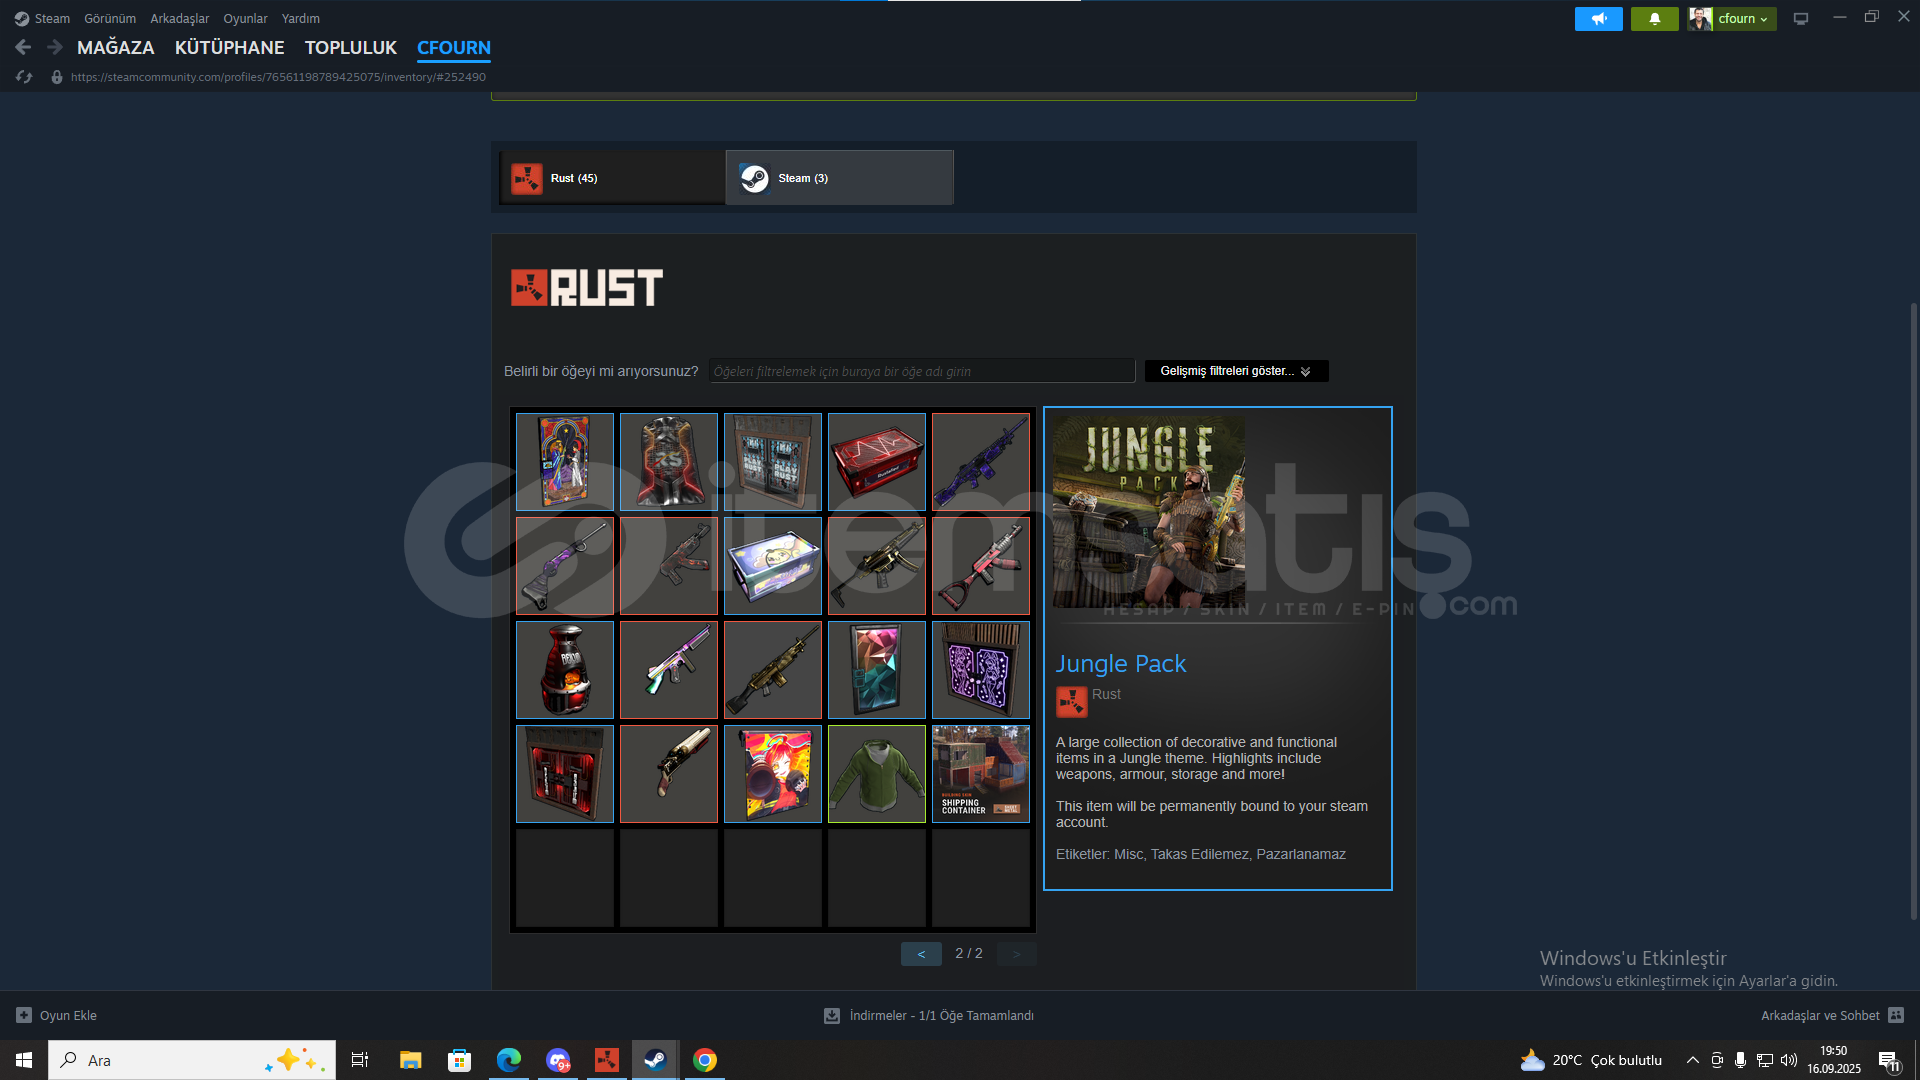The image size is (1920, 1080).
Task: Select the blue purple assault rifle item
Action: (981, 462)
